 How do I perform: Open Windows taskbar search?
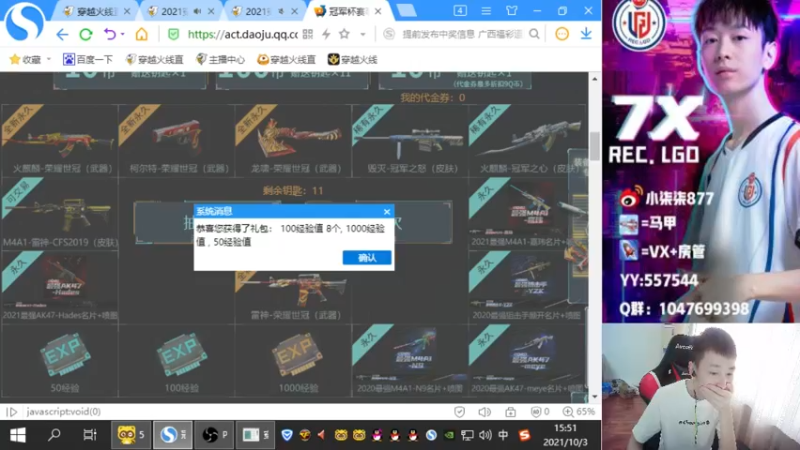click(54, 435)
